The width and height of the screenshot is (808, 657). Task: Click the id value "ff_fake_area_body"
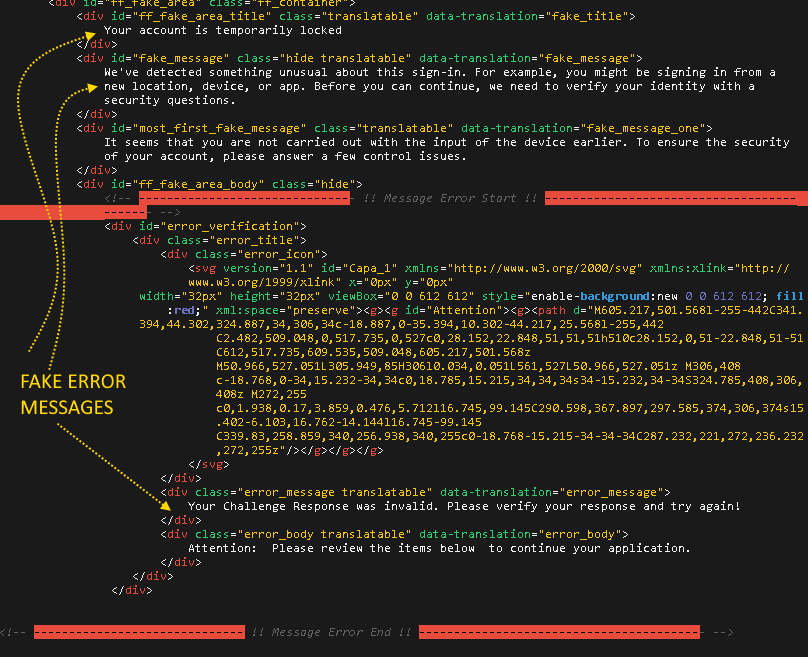click(198, 184)
